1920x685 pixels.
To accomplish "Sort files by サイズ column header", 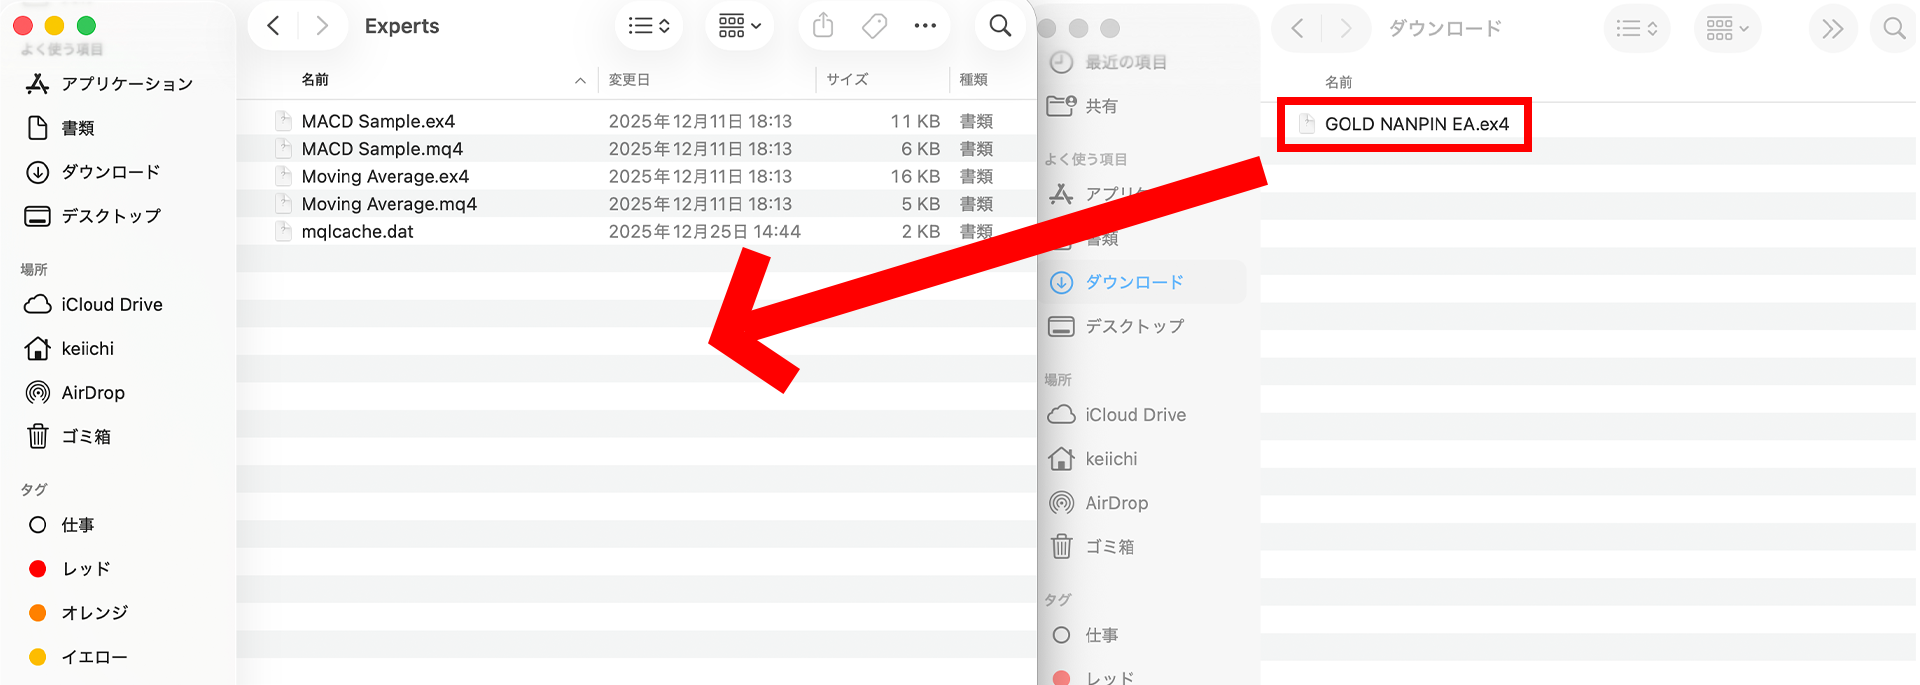I will [847, 80].
